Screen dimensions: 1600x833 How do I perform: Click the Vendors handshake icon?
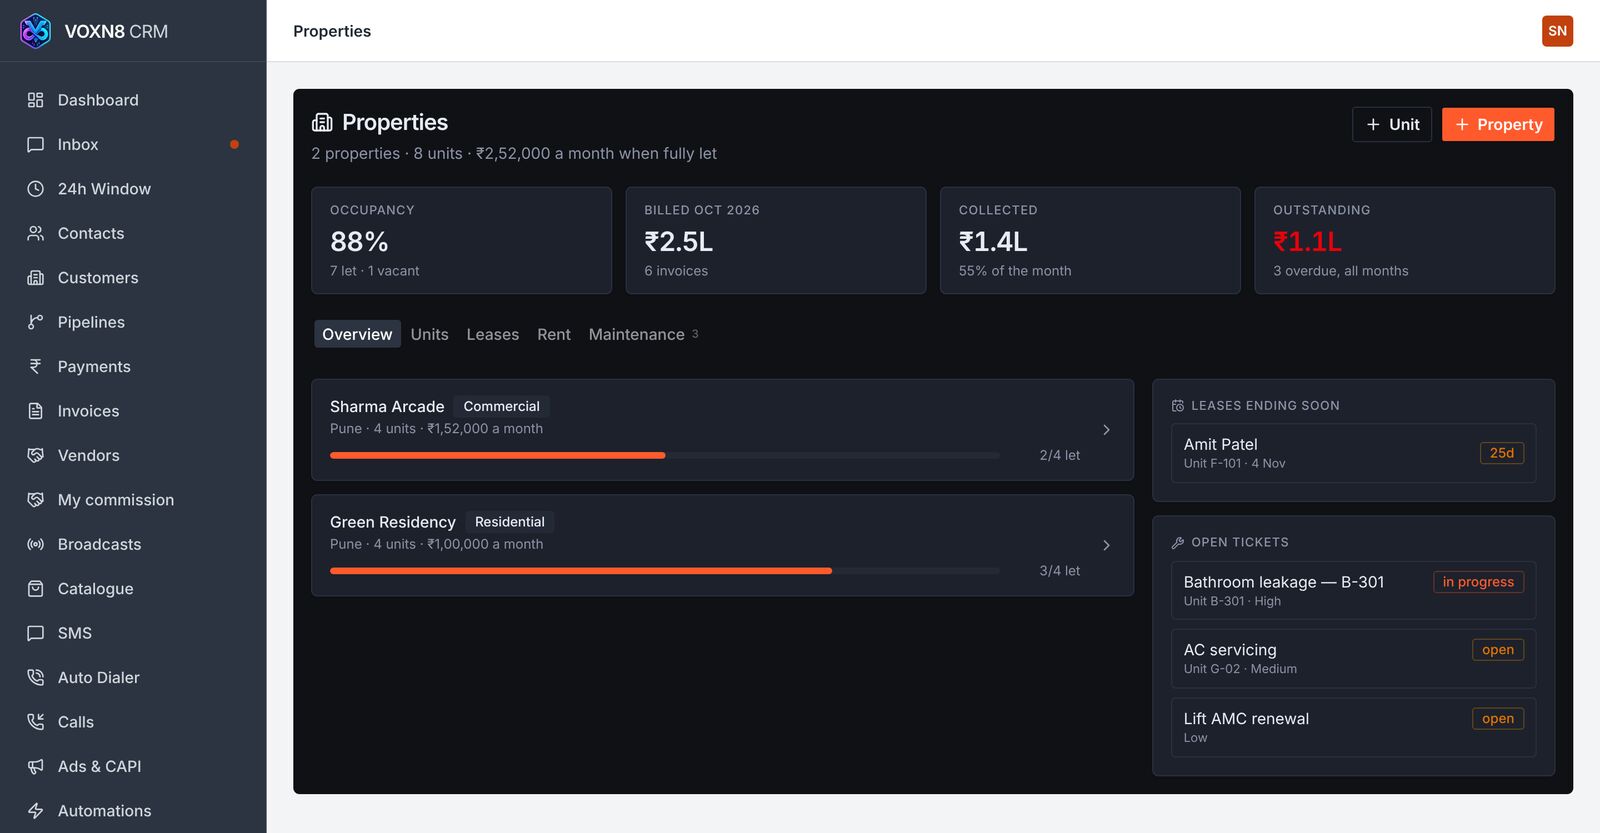click(x=35, y=455)
